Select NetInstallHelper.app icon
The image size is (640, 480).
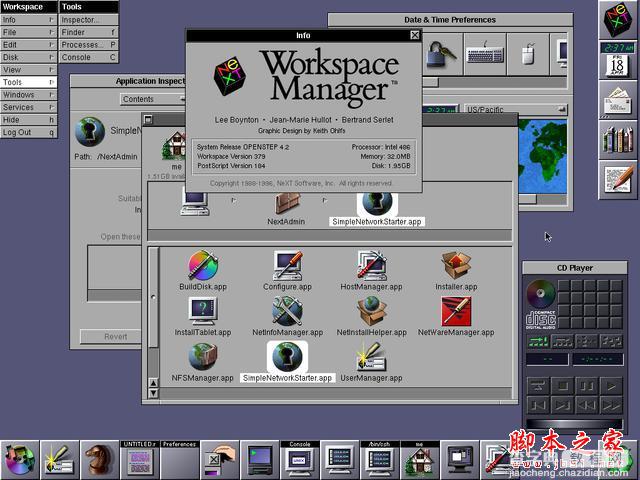click(x=371, y=311)
